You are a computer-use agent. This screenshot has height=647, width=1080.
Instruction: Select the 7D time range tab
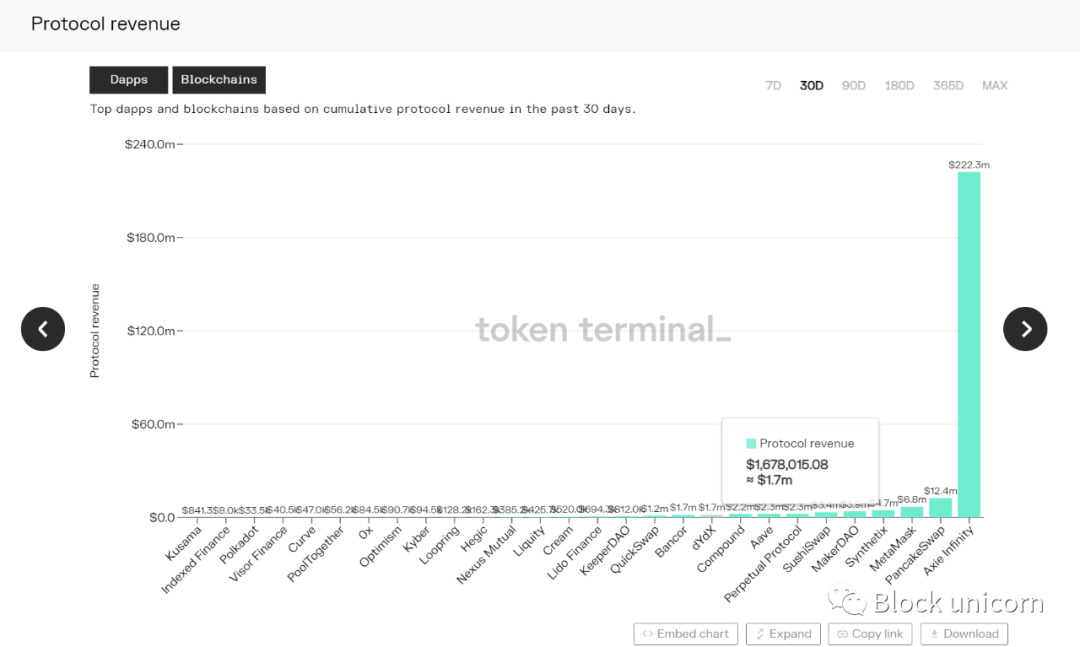(x=773, y=85)
